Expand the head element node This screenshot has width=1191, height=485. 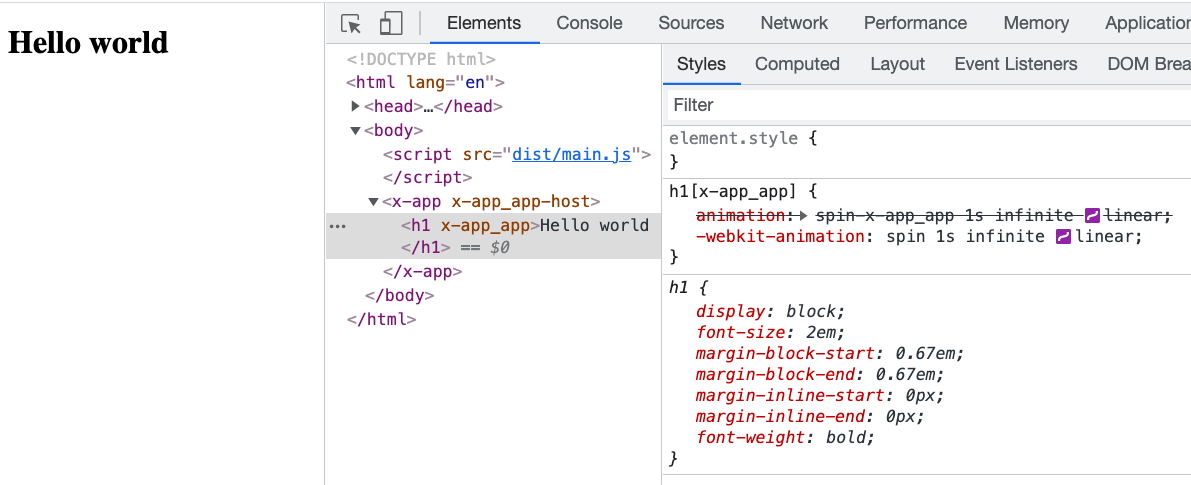(355, 106)
